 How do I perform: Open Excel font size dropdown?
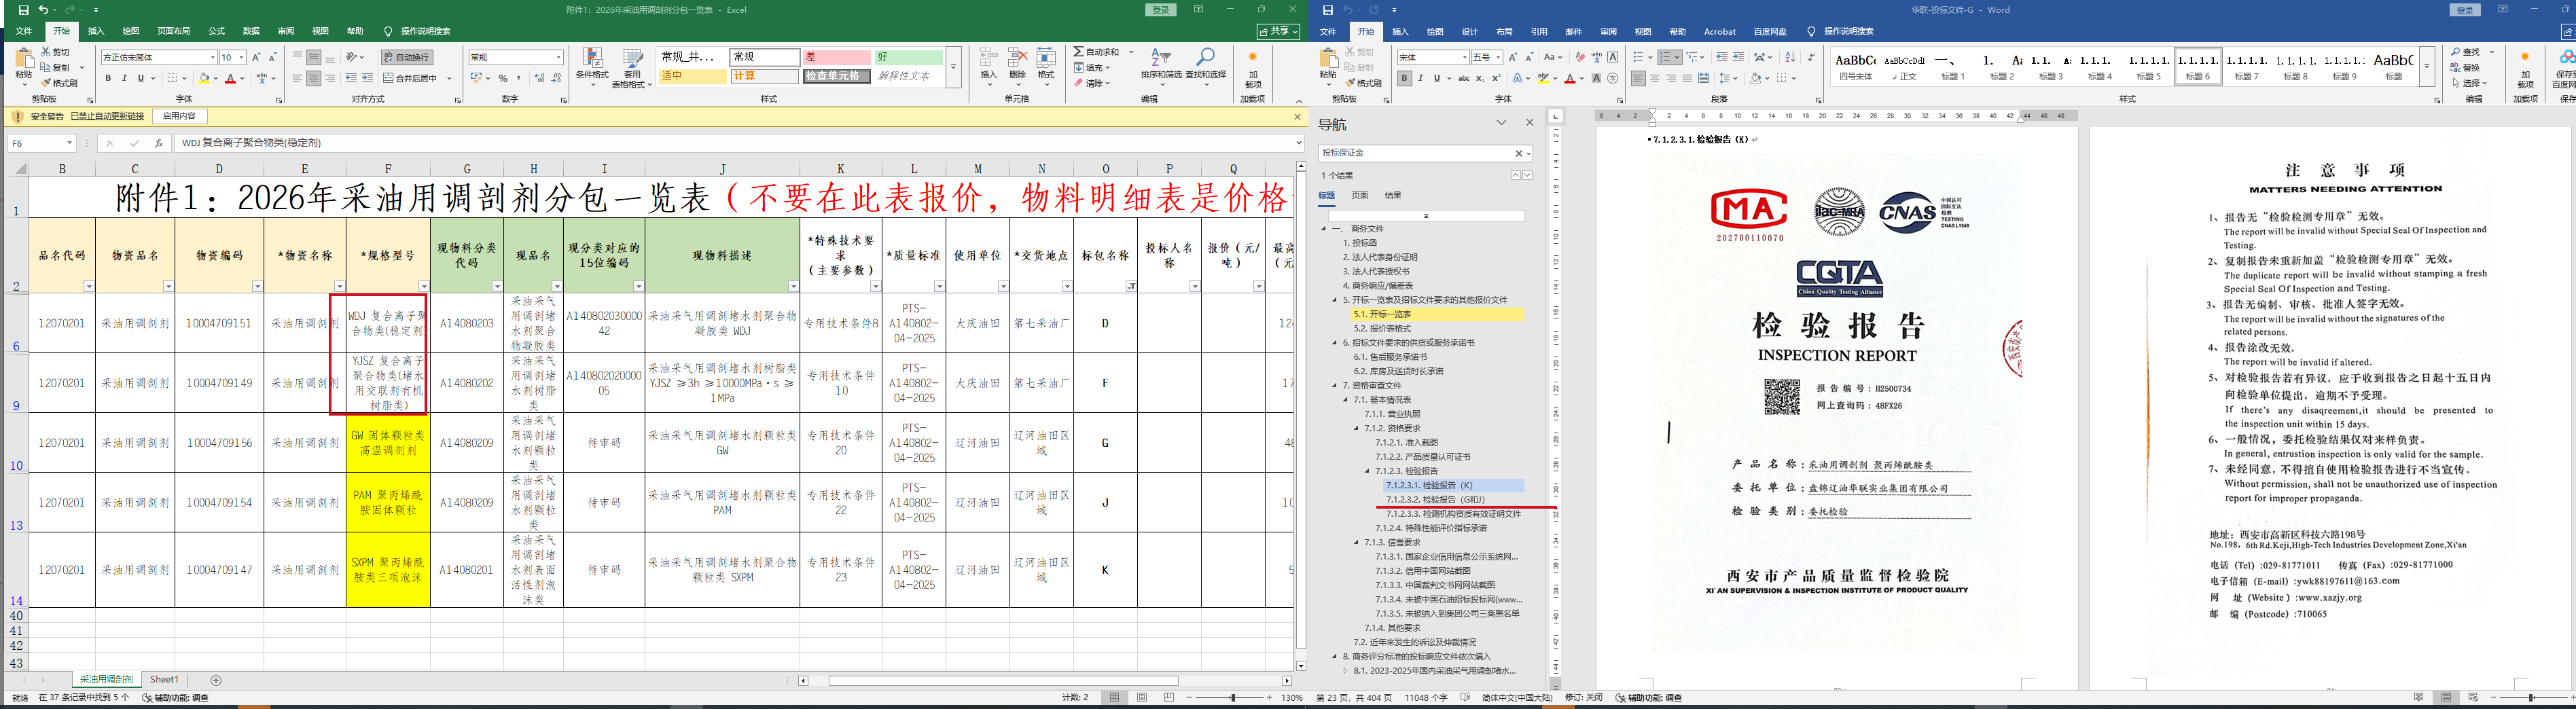click(241, 57)
